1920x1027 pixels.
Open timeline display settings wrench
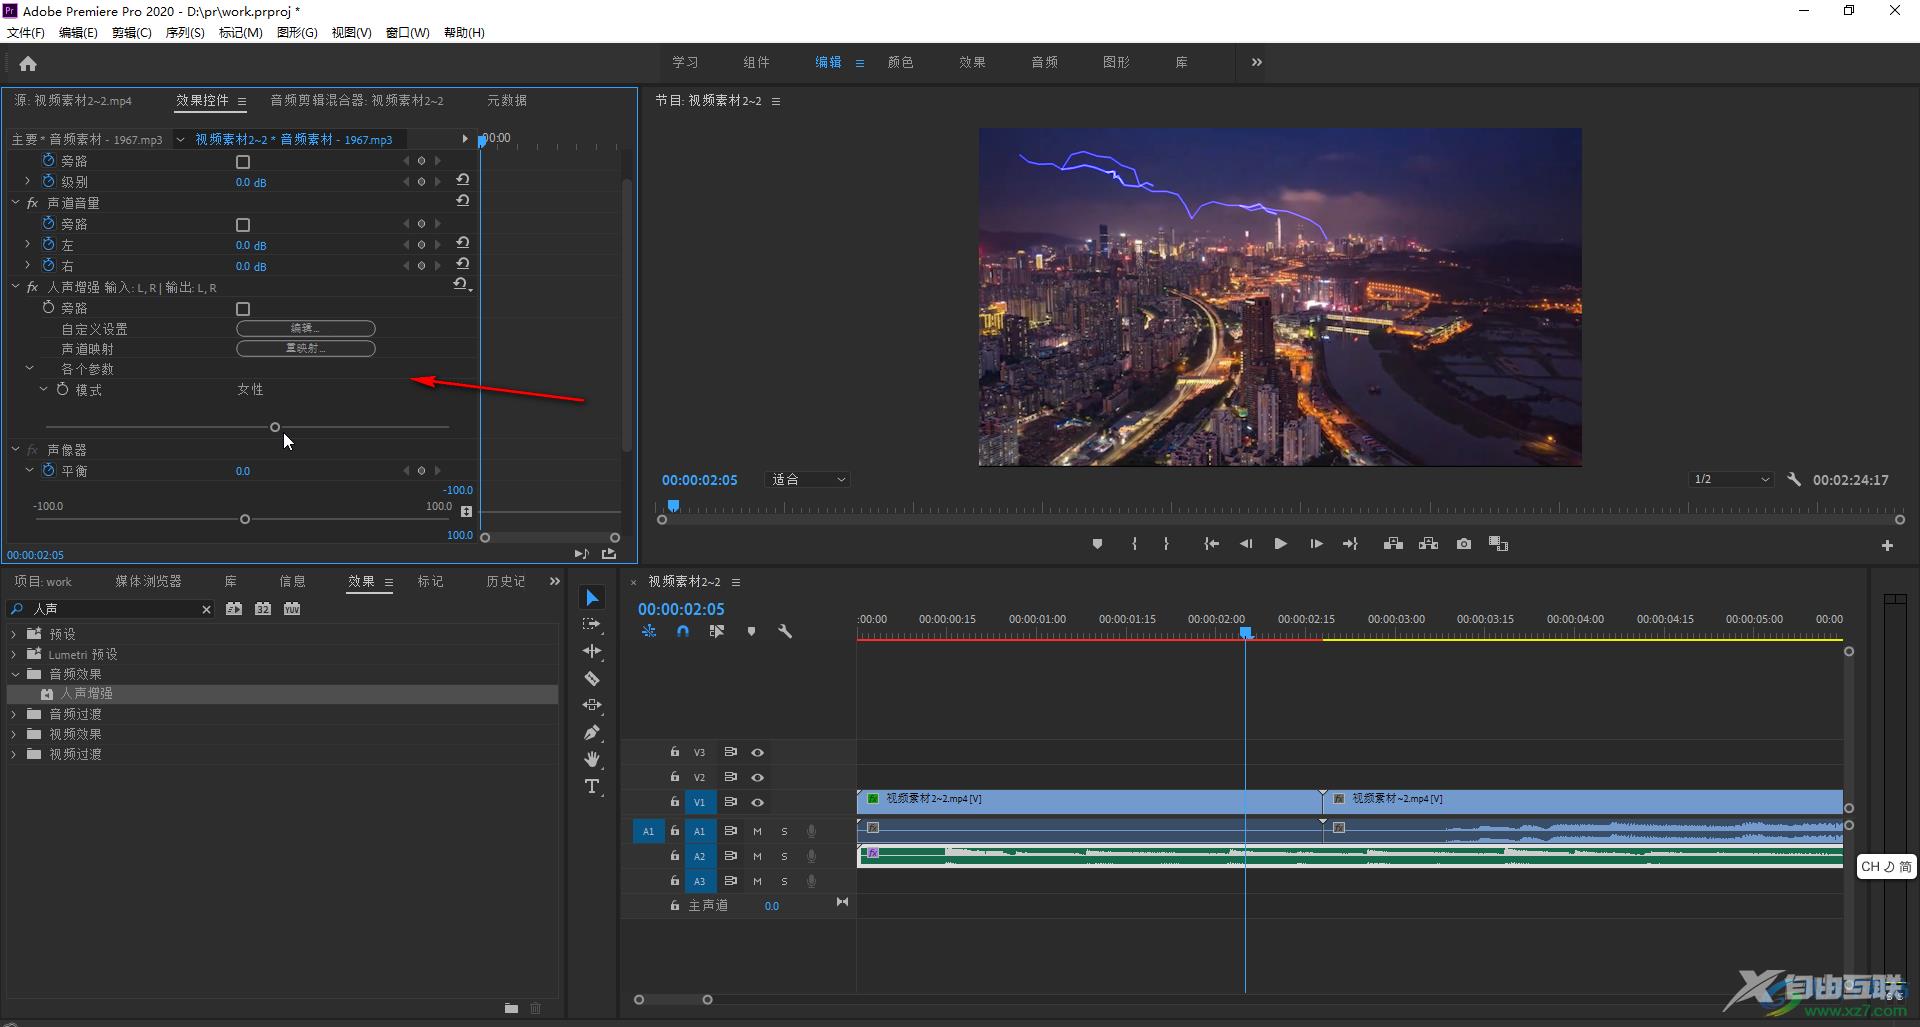coord(785,632)
